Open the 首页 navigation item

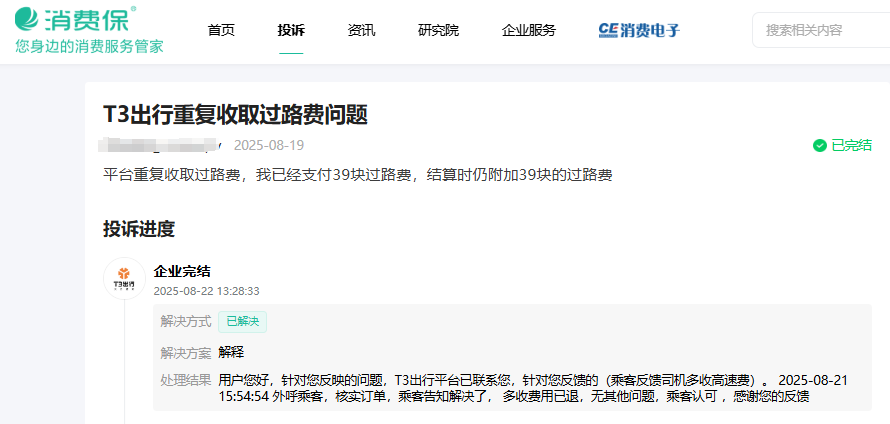[x=221, y=31]
